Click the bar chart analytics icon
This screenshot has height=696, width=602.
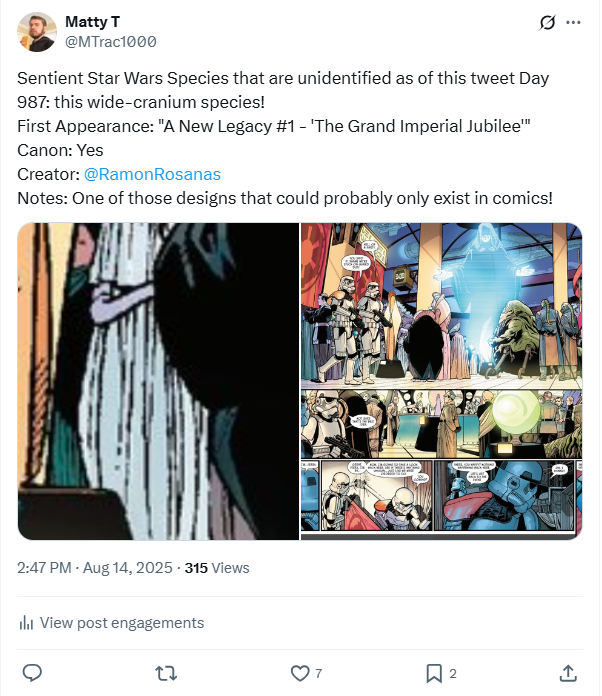(27, 622)
